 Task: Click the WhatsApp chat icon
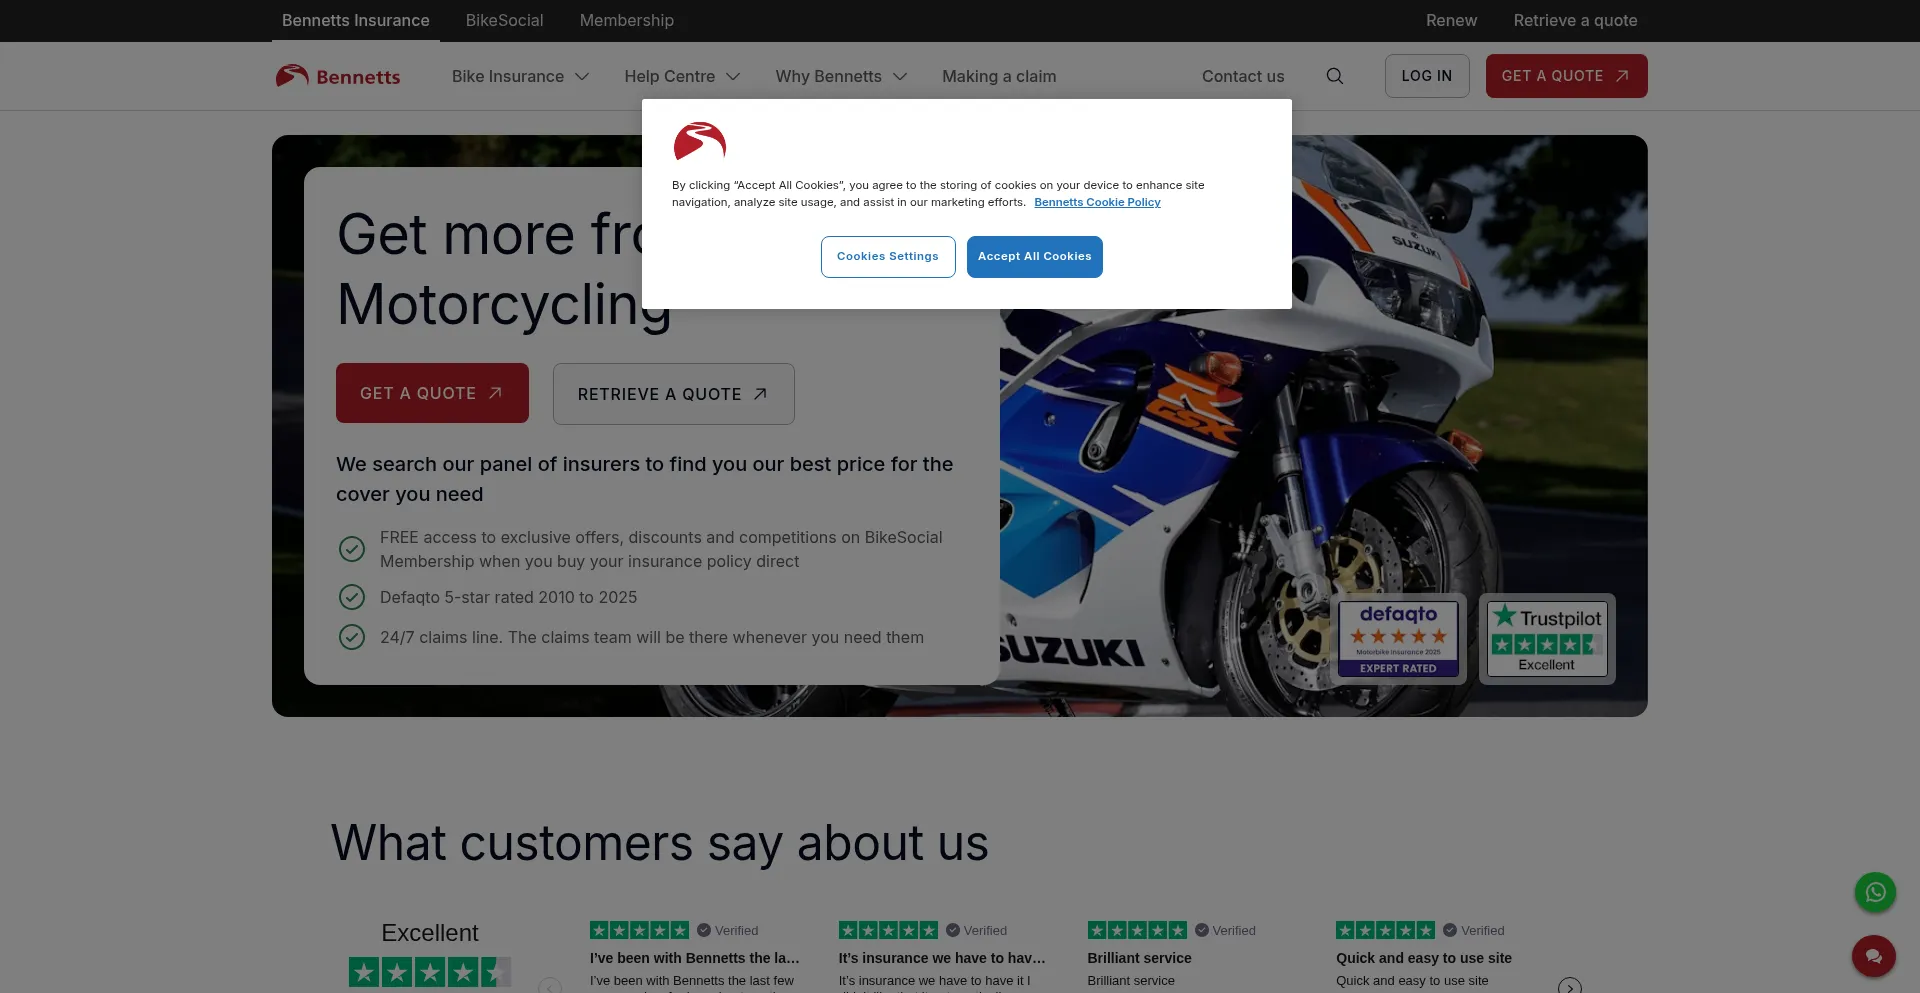(x=1875, y=892)
